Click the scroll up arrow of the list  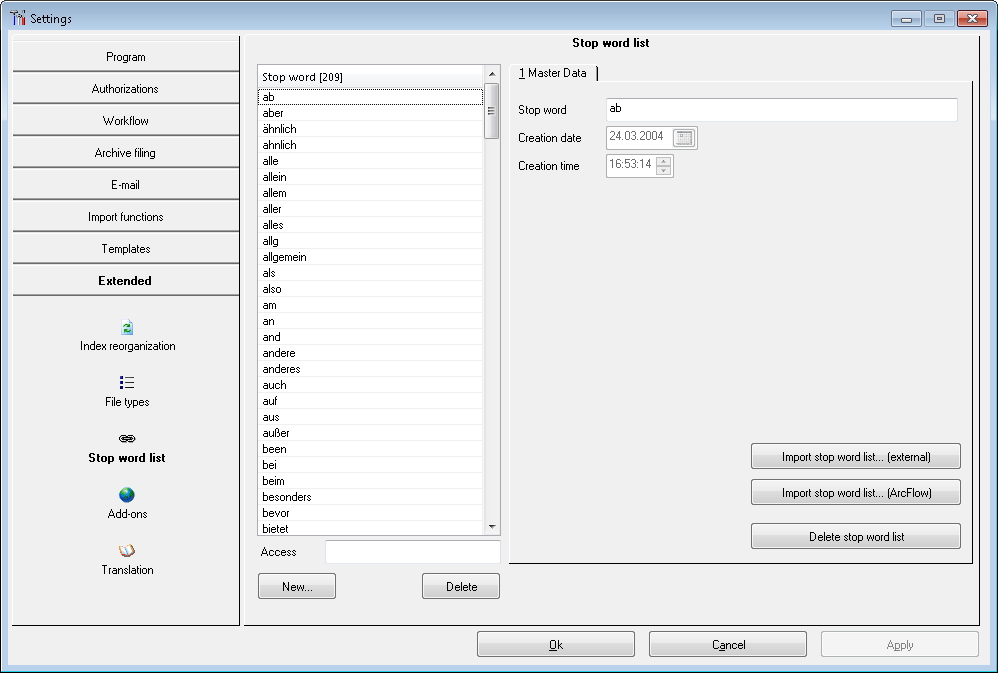tap(492, 74)
